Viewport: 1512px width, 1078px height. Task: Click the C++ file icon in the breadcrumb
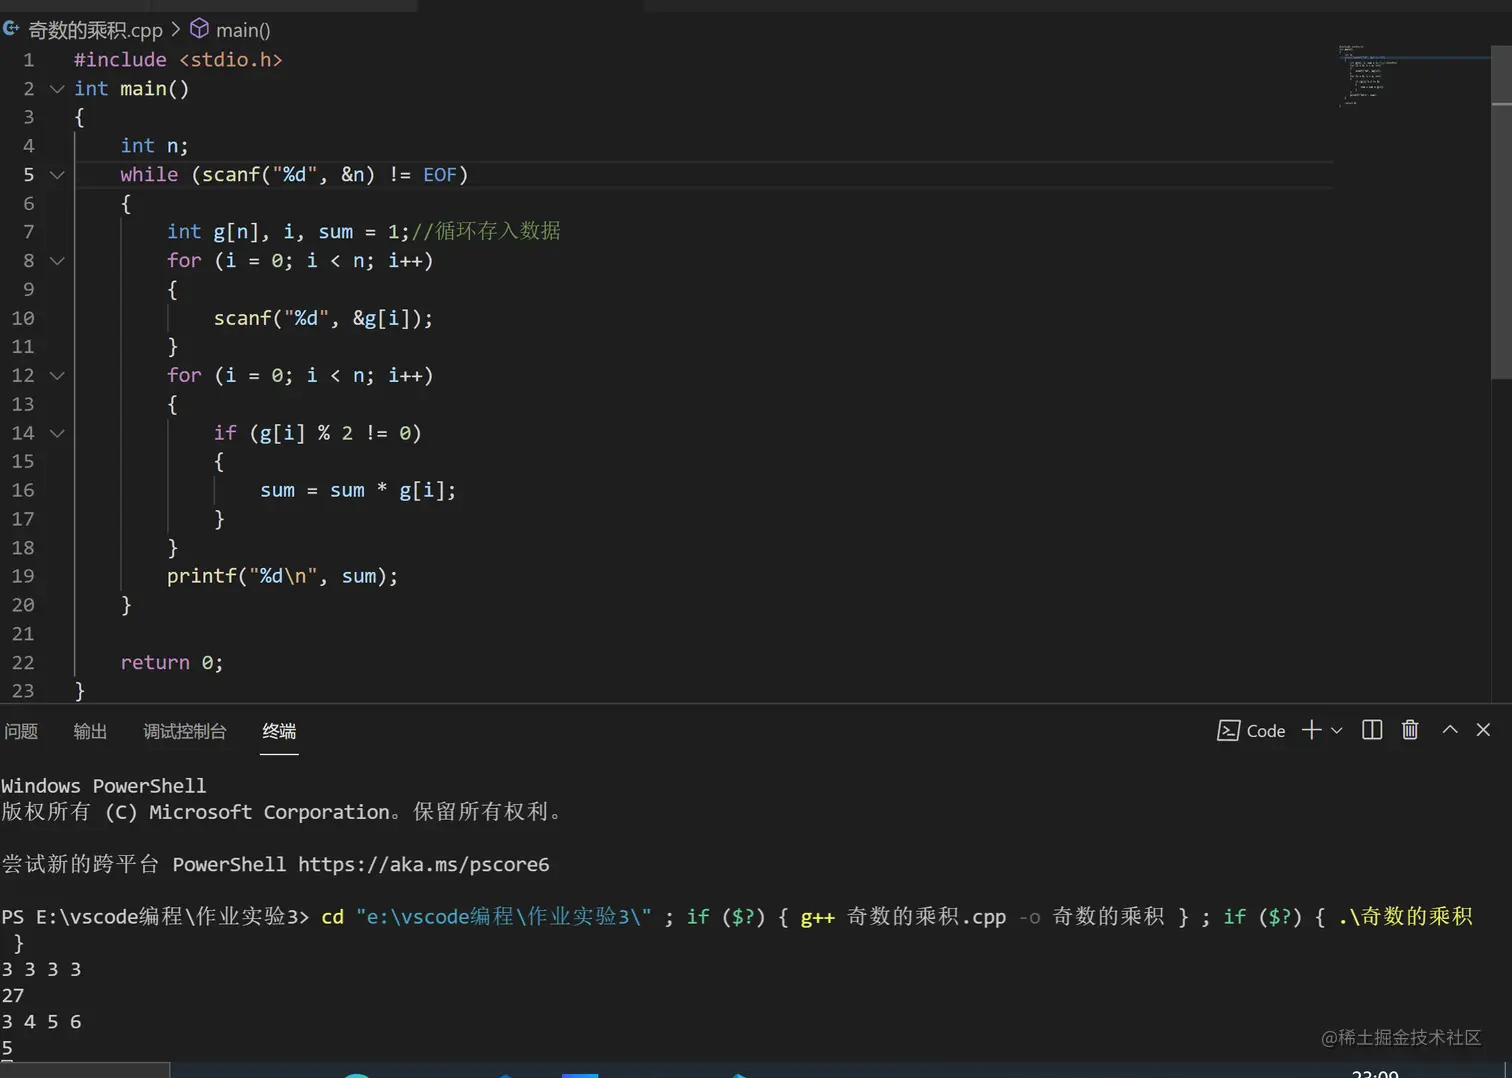click(x=12, y=29)
